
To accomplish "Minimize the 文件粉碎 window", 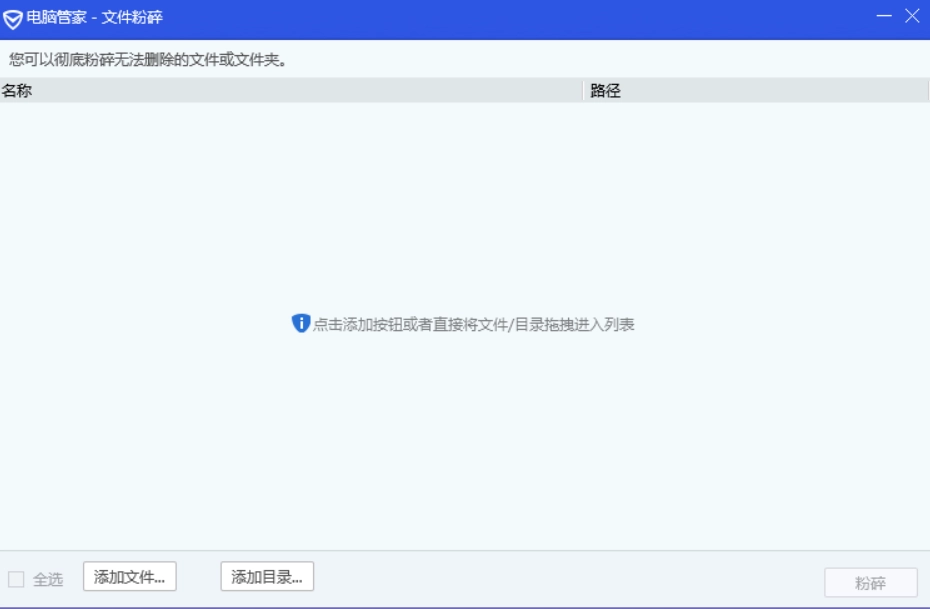I will pyautogui.click(x=884, y=16).
